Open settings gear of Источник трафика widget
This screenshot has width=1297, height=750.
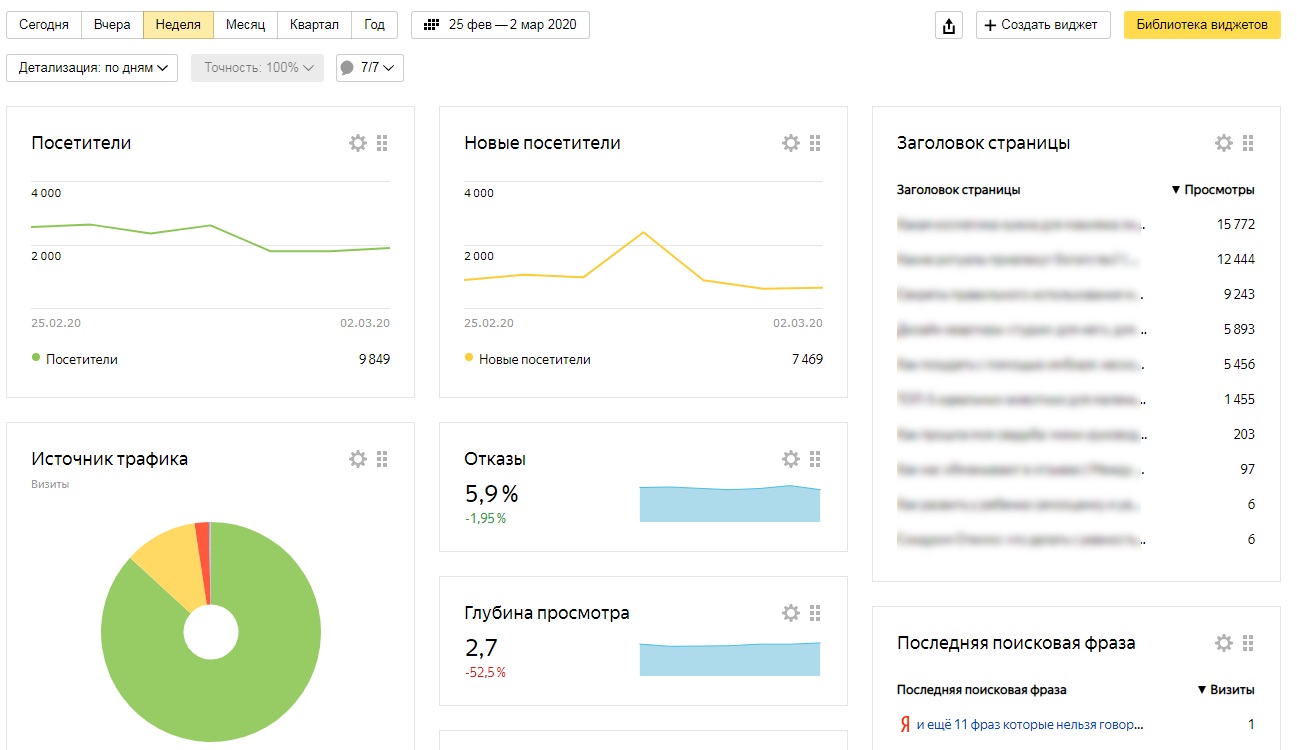(x=358, y=459)
